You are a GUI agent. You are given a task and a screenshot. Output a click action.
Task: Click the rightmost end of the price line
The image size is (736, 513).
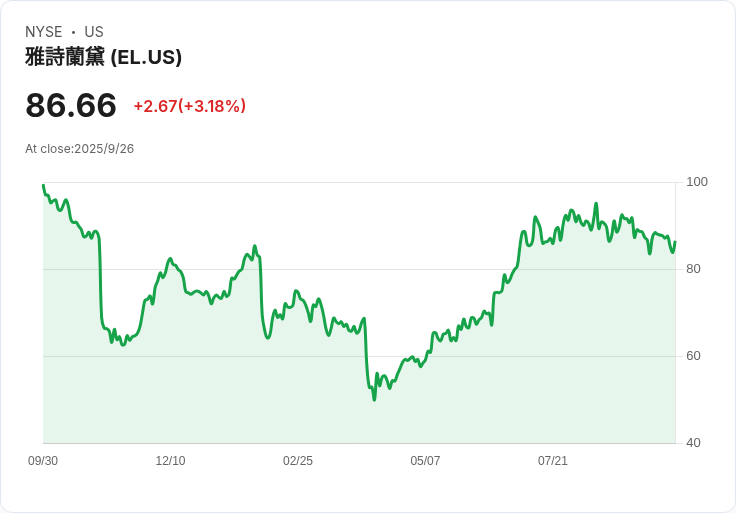(675, 242)
